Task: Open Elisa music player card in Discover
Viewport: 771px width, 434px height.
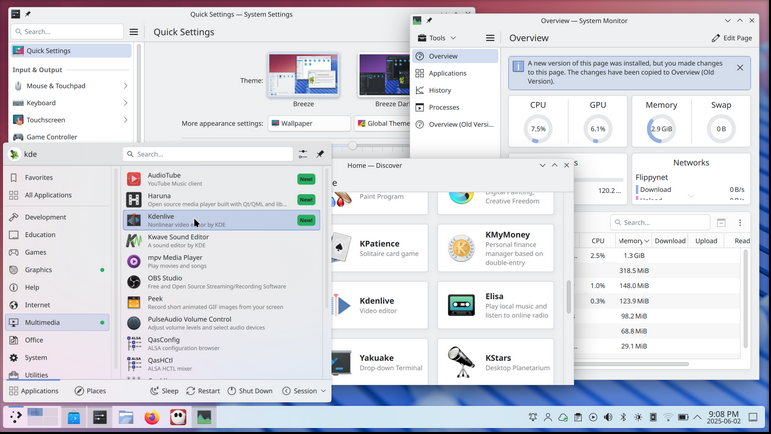Action: pos(496,305)
